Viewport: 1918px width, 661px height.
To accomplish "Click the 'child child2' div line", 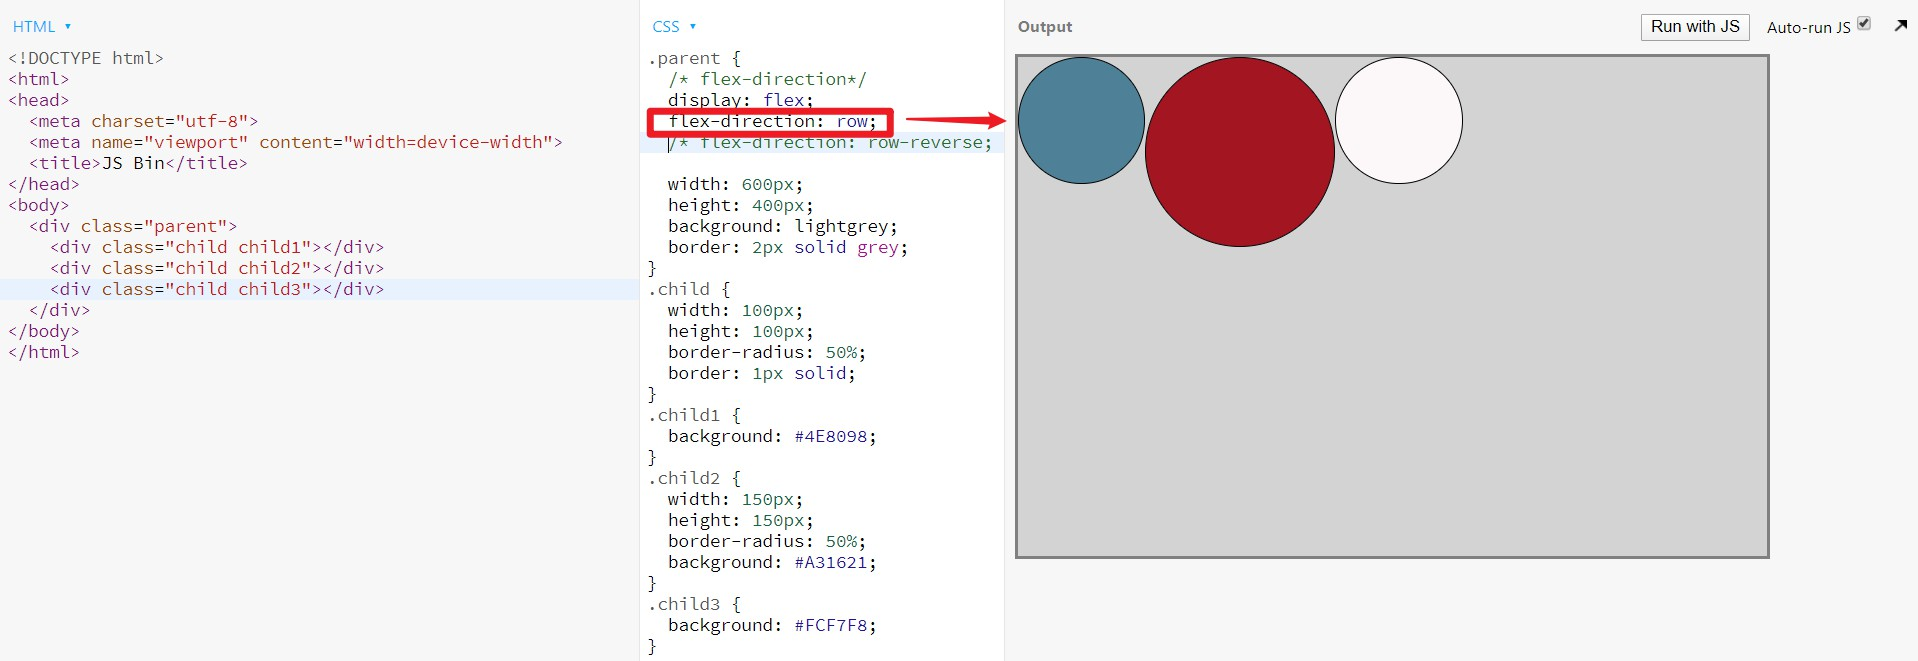I will coord(217,269).
